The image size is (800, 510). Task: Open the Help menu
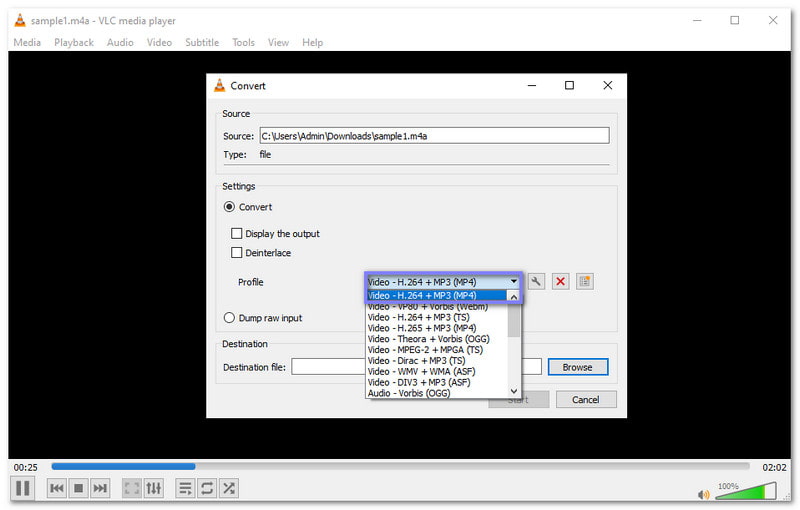(312, 43)
